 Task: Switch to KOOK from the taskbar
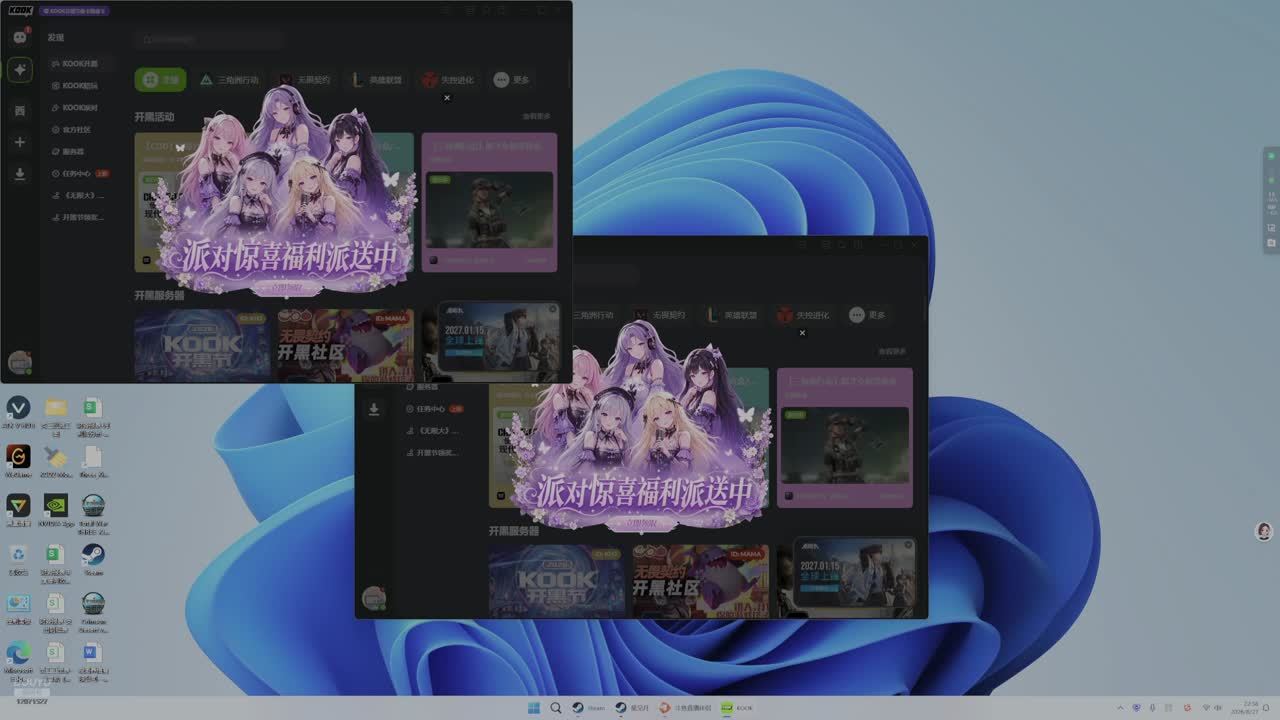[737, 708]
